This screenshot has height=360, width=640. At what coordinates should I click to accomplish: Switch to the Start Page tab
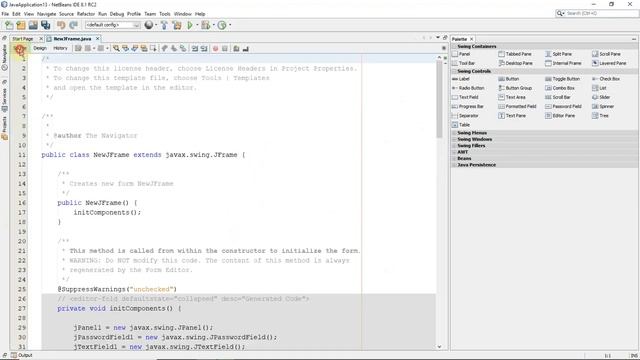[x=22, y=39]
